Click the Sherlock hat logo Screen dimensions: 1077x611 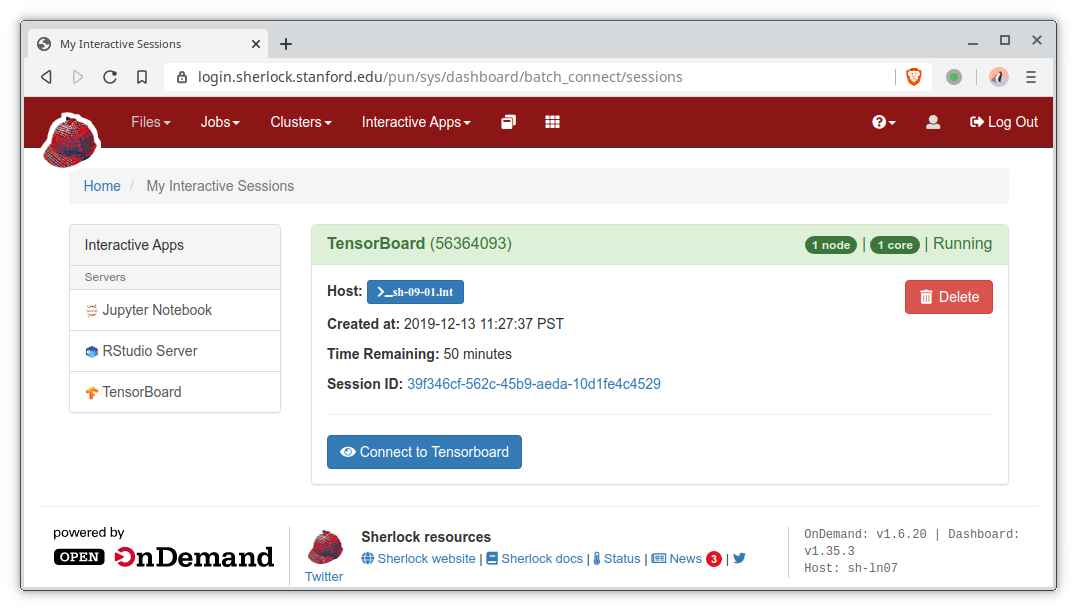point(71,141)
